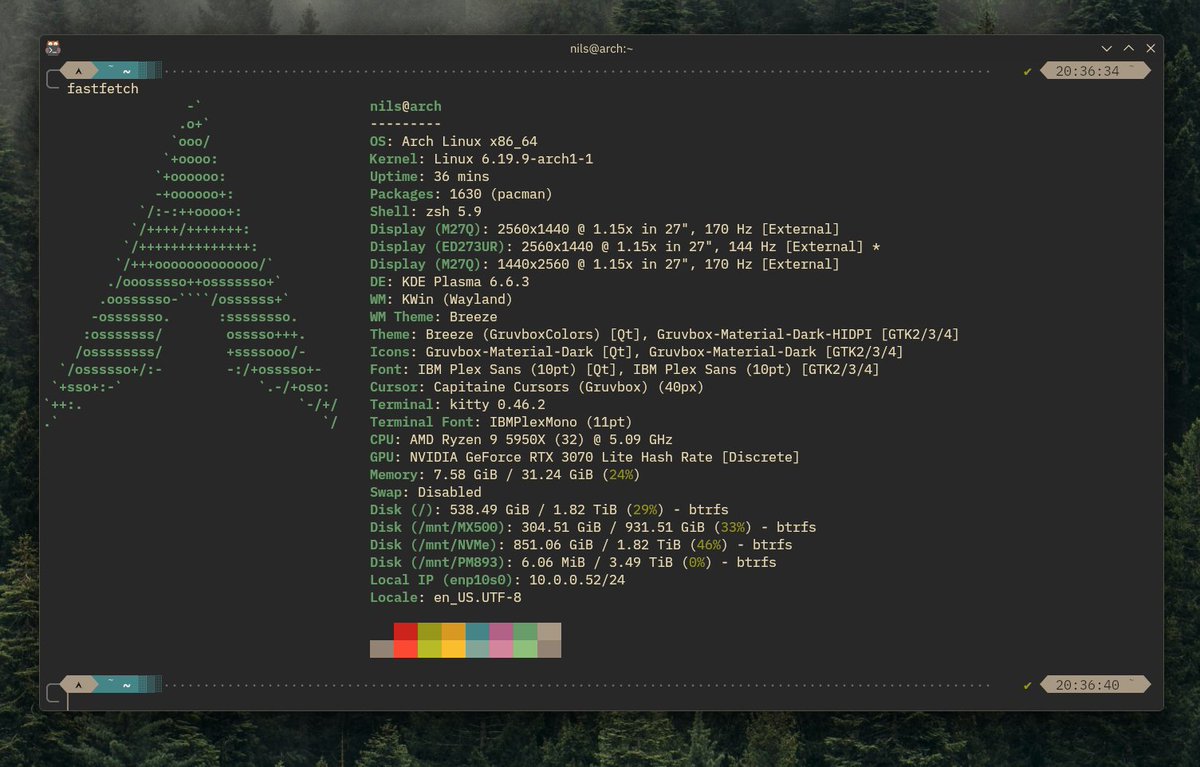The height and width of the screenshot is (767, 1200).
Task: Close the nils@arch terminal window
Action: point(1151,48)
